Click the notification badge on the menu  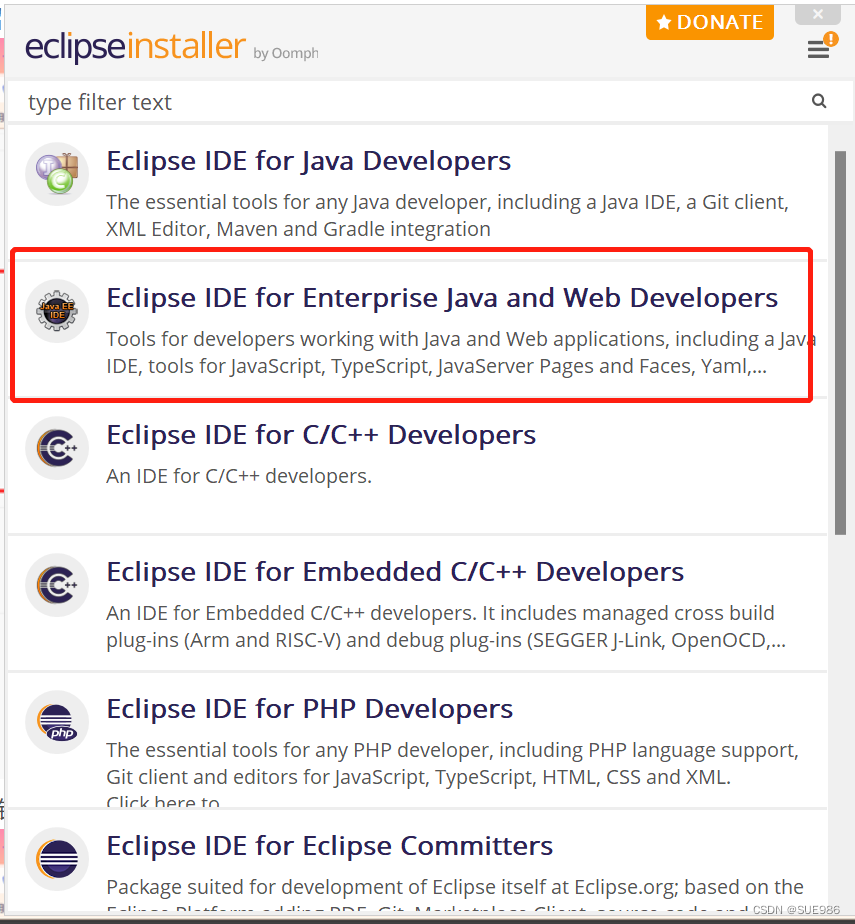[831, 39]
